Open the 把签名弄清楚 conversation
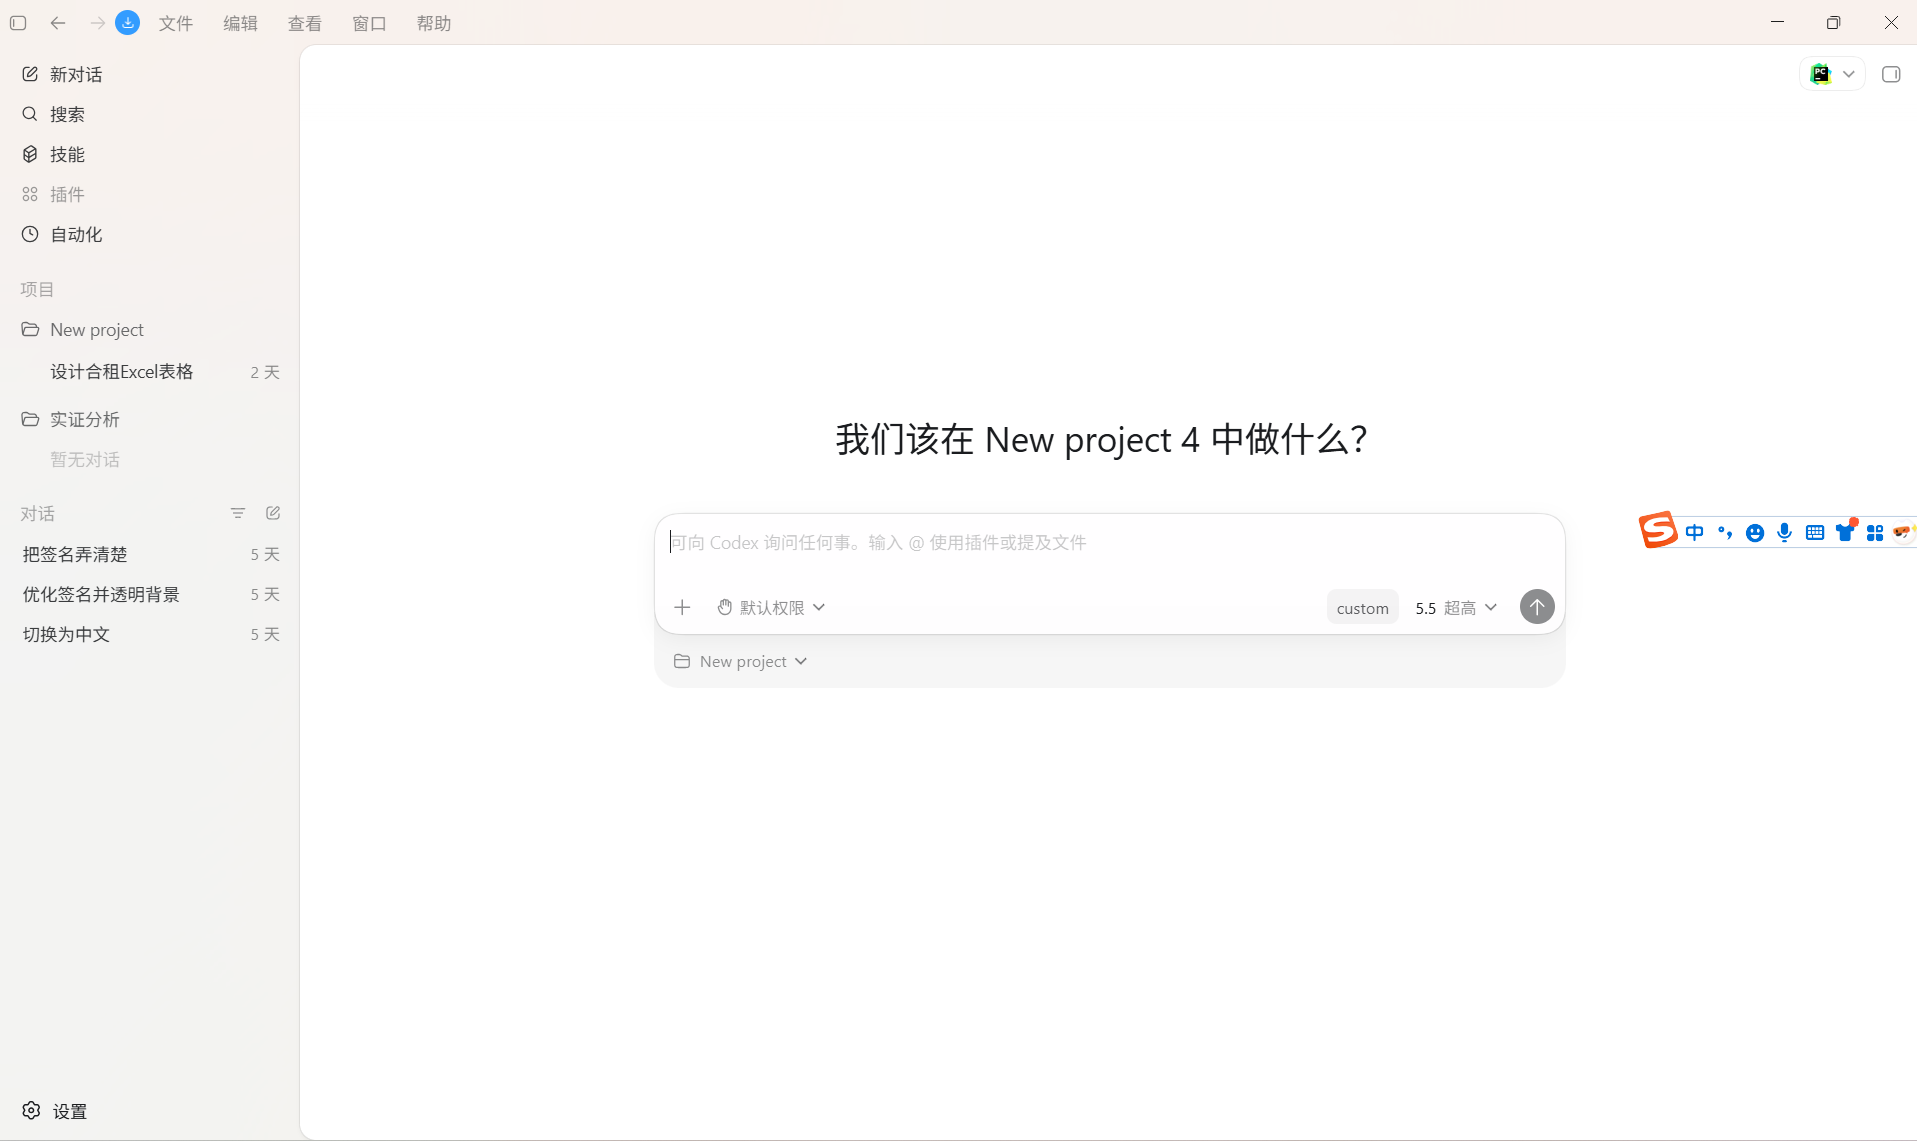Image resolution: width=1917 pixels, height=1141 pixels. tap(150, 554)
